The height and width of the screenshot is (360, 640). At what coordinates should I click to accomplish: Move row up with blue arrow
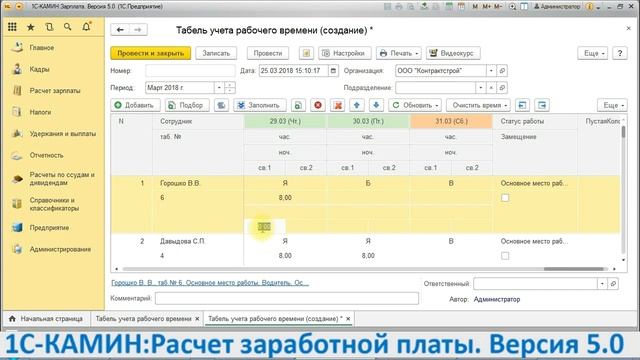coord(357,105)
